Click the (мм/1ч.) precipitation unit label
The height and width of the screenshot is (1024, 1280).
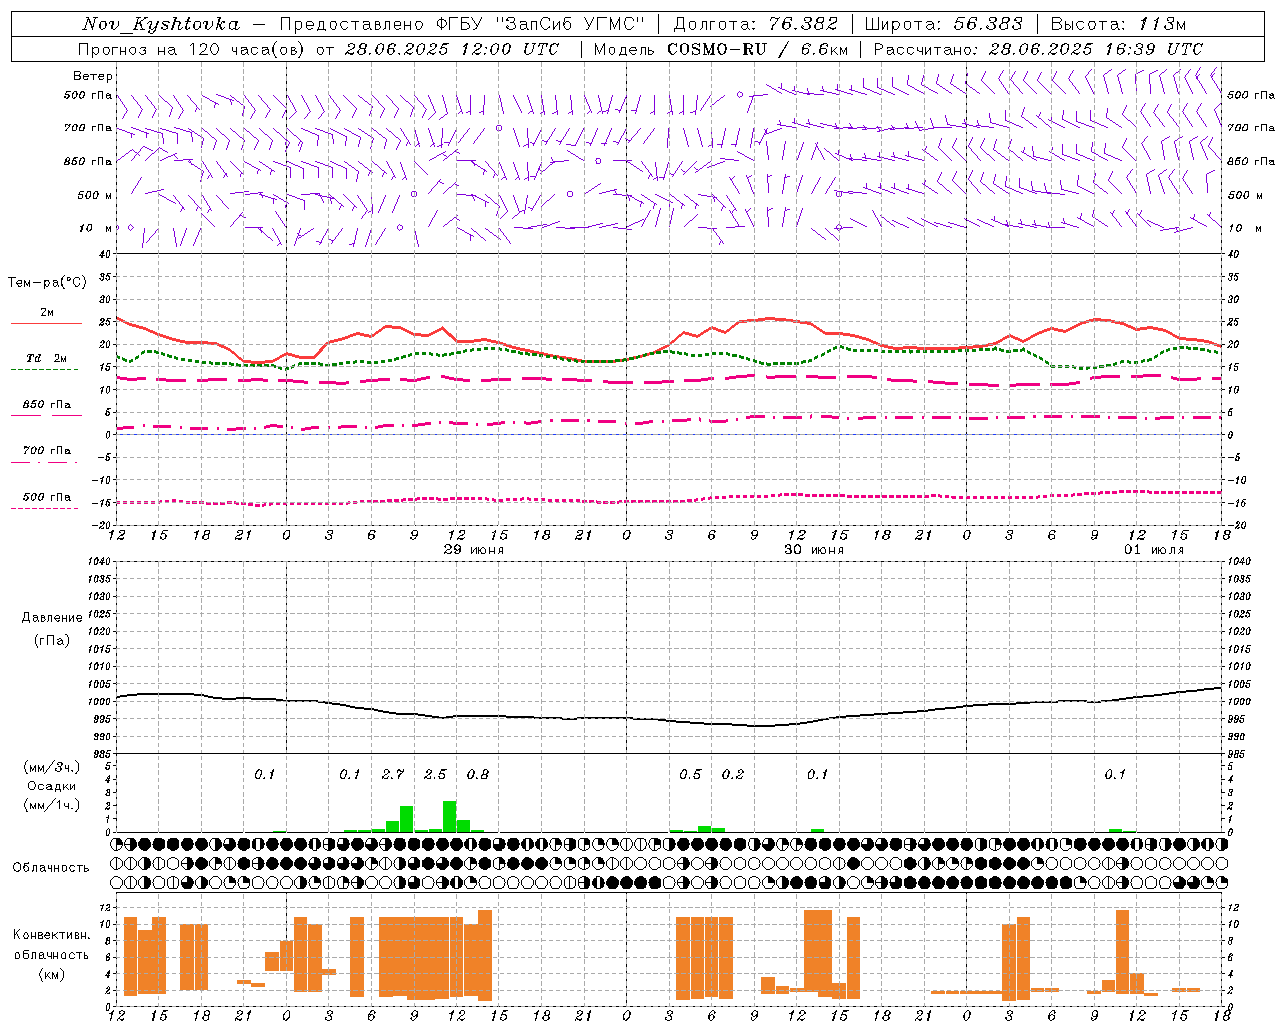coord(51,805)
